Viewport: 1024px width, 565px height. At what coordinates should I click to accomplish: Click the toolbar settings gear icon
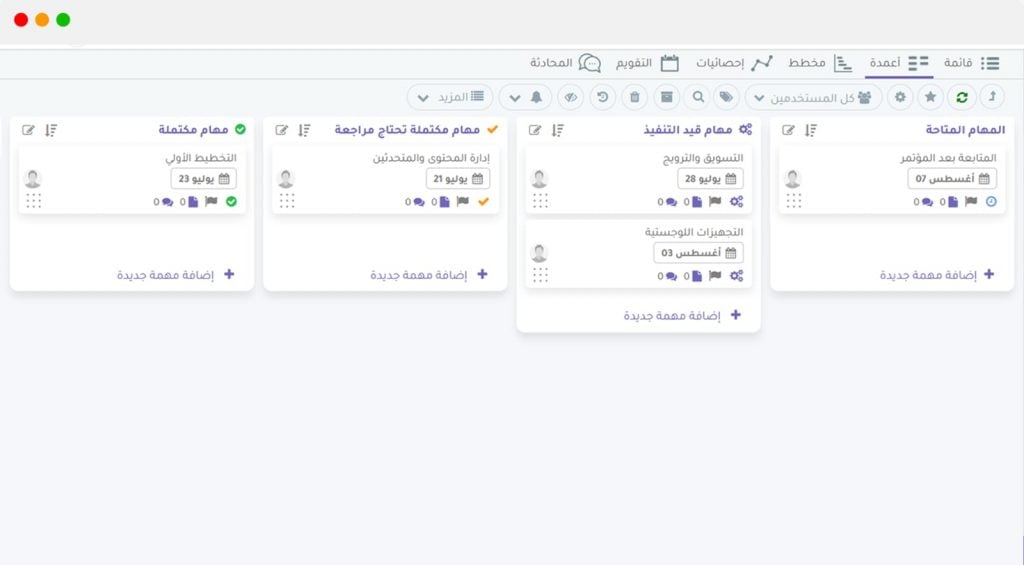click(x=900, y=97)
